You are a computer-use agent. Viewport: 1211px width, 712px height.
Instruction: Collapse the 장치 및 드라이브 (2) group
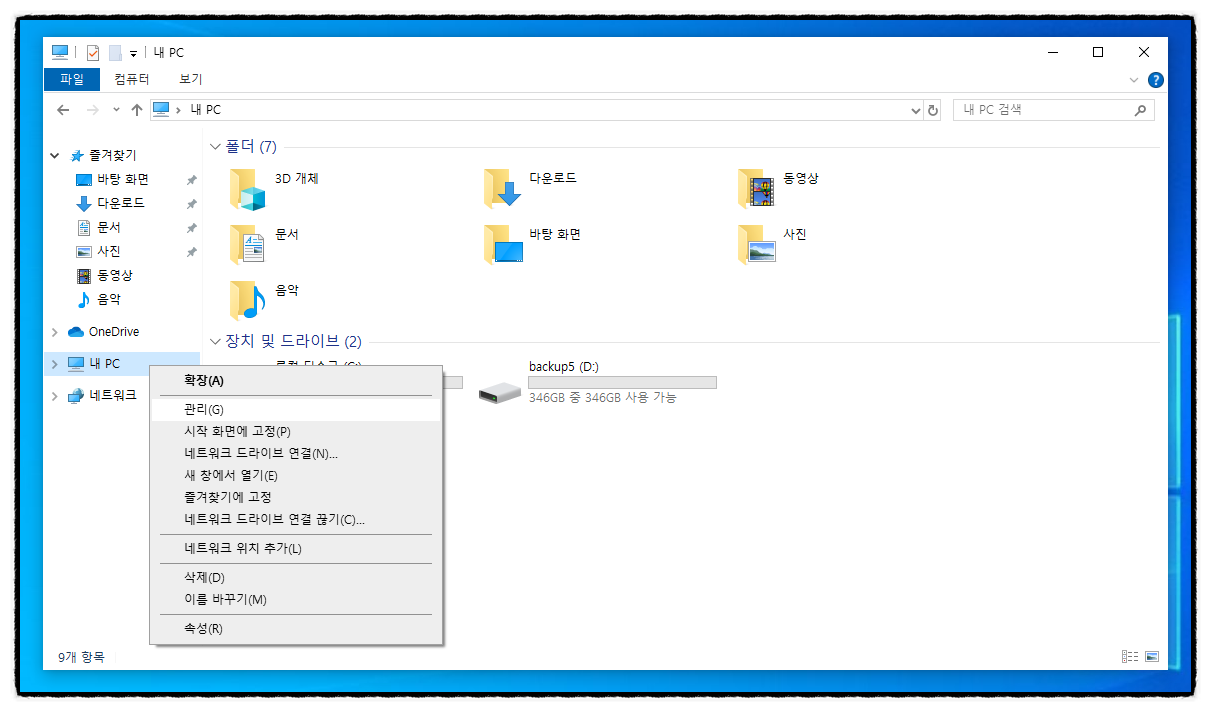click(x=215, y=341)
